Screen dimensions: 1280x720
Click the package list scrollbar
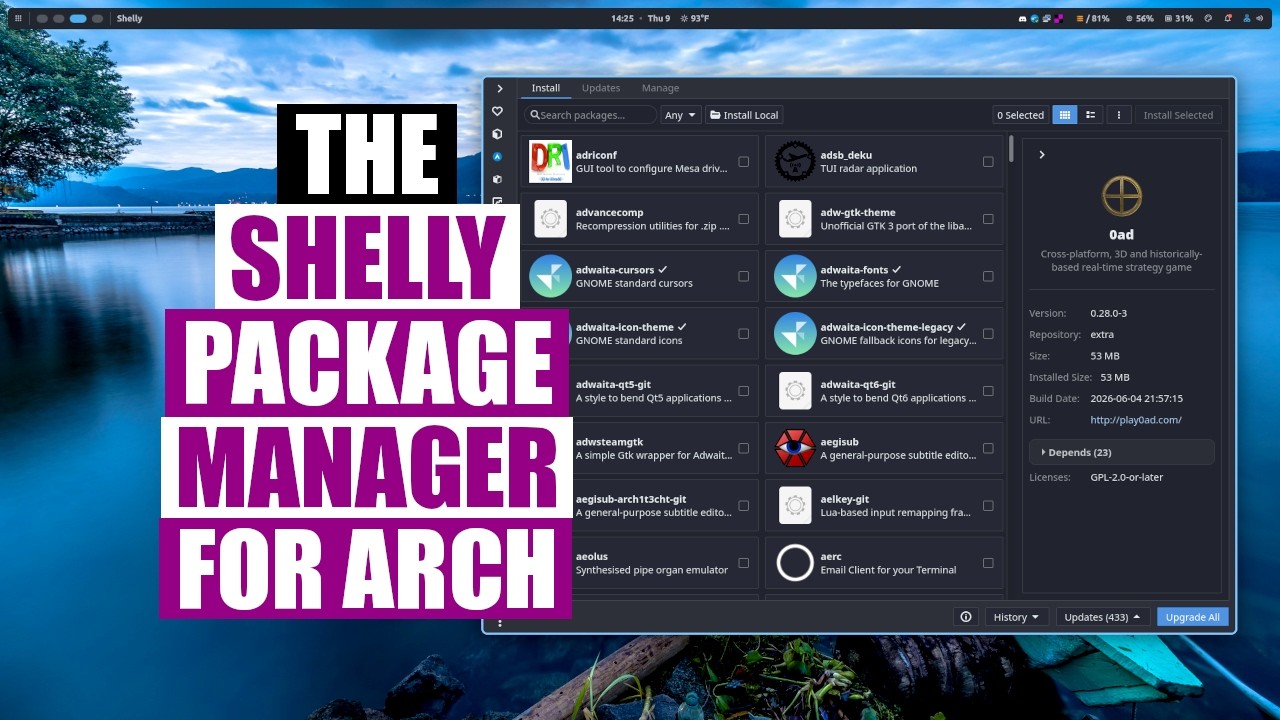tap(1011, 149)
